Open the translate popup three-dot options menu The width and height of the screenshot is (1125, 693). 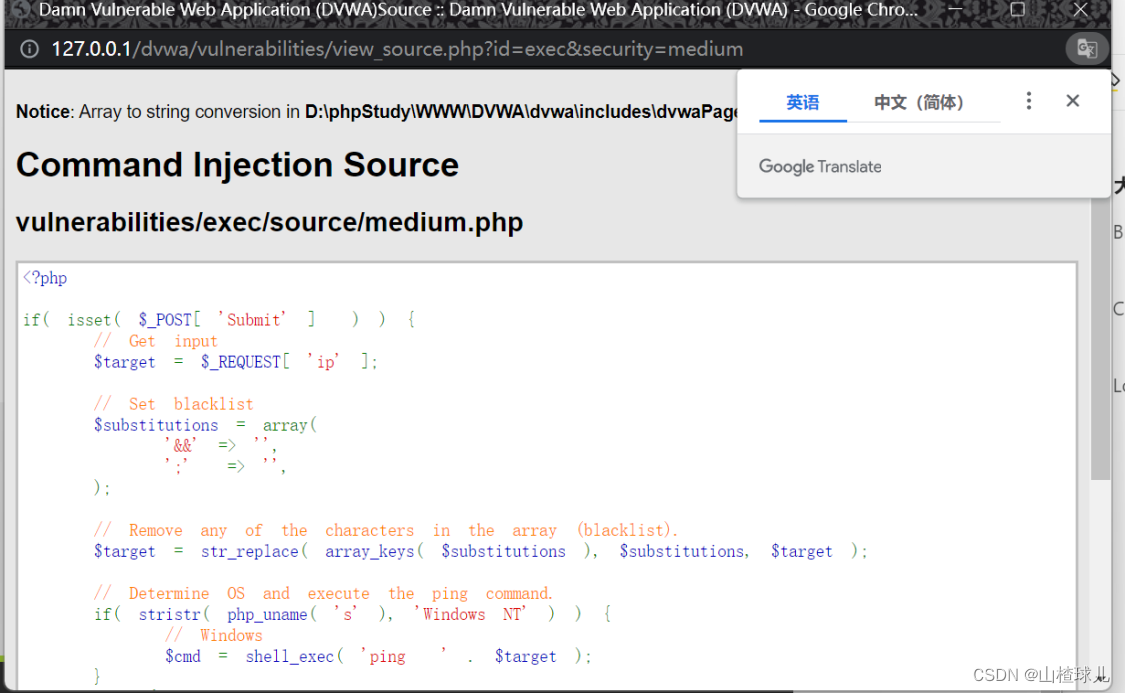coord(1028,100)
